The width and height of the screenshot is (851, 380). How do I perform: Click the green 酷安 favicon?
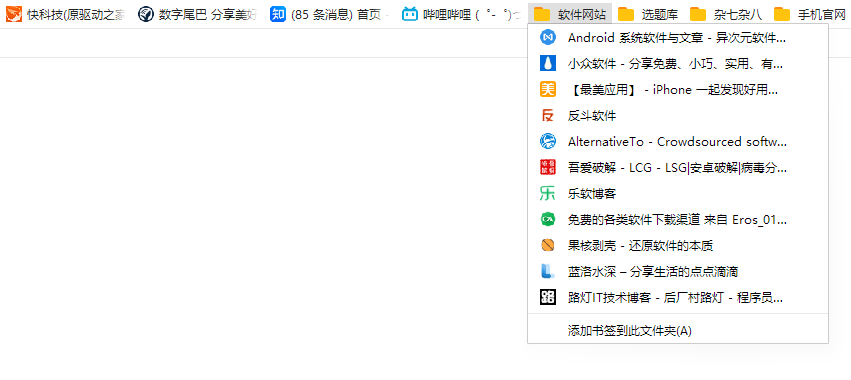[548, 220]
